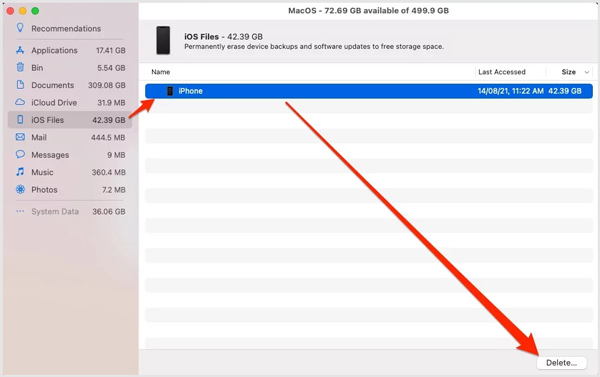Click the small phone icon in iPhone row

(x=170, y=91)
